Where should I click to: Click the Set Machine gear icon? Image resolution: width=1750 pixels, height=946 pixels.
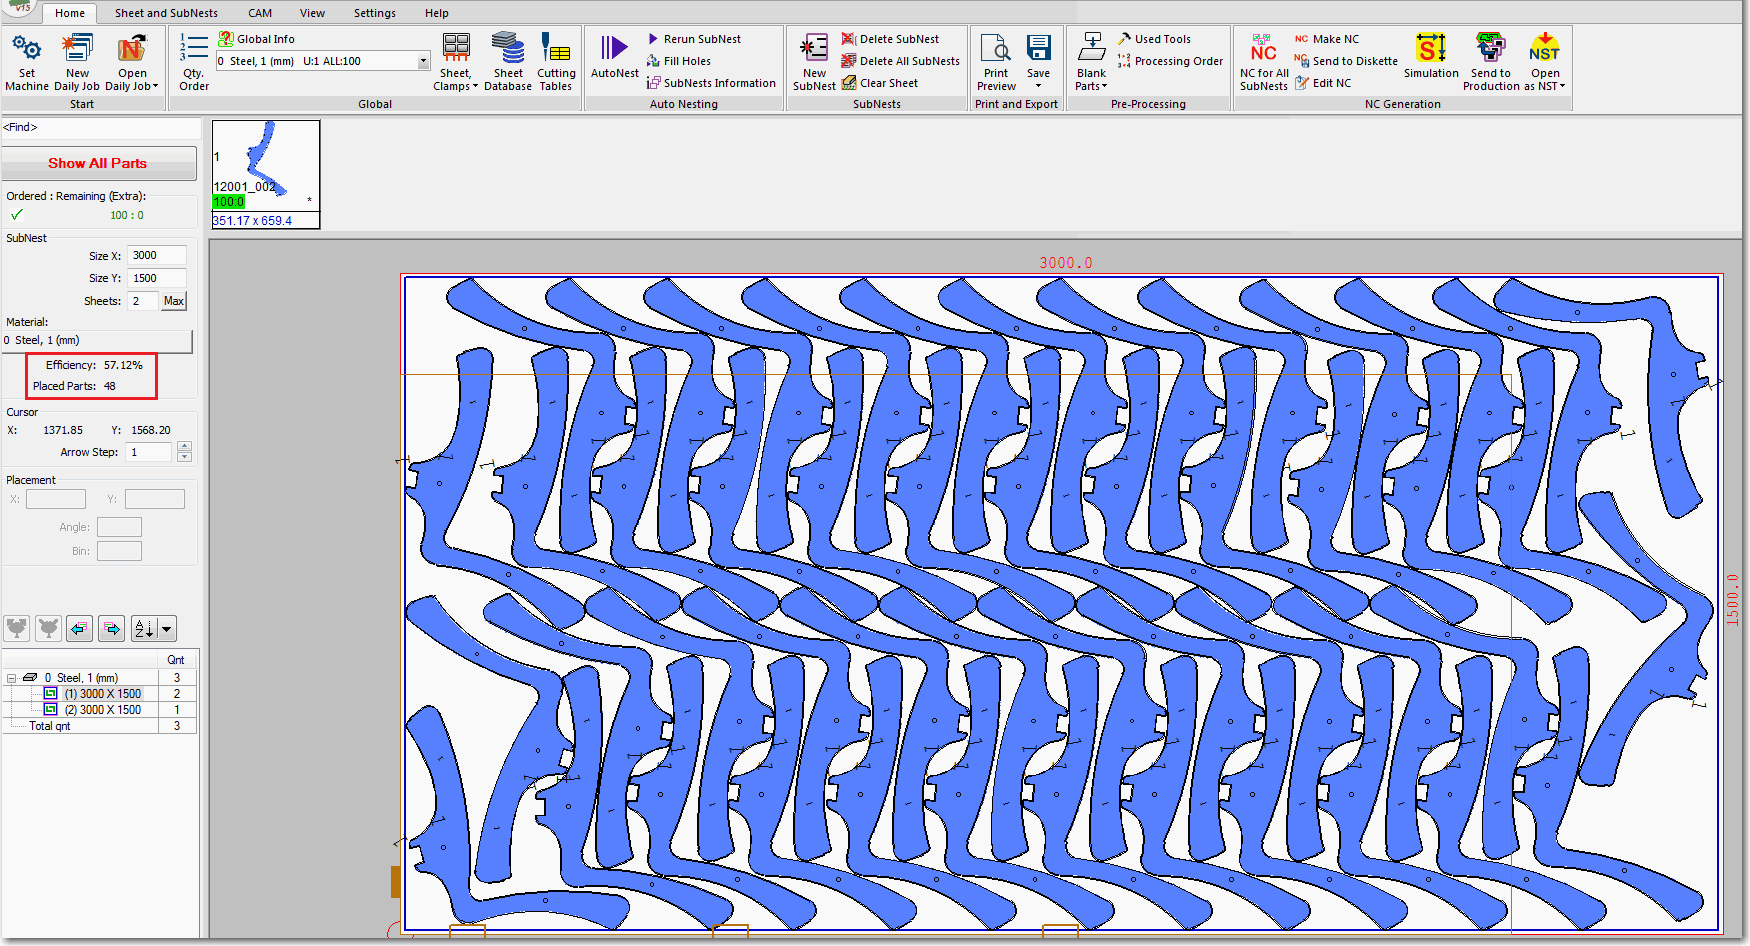26,49
